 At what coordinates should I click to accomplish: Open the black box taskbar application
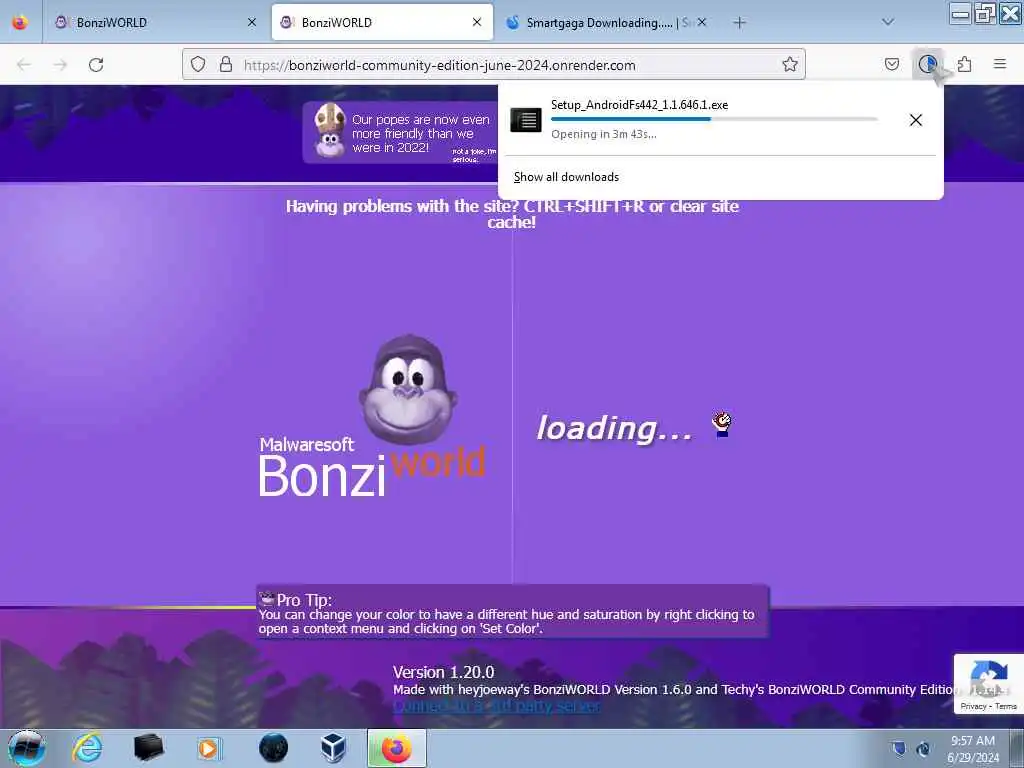tap(148, 748)
